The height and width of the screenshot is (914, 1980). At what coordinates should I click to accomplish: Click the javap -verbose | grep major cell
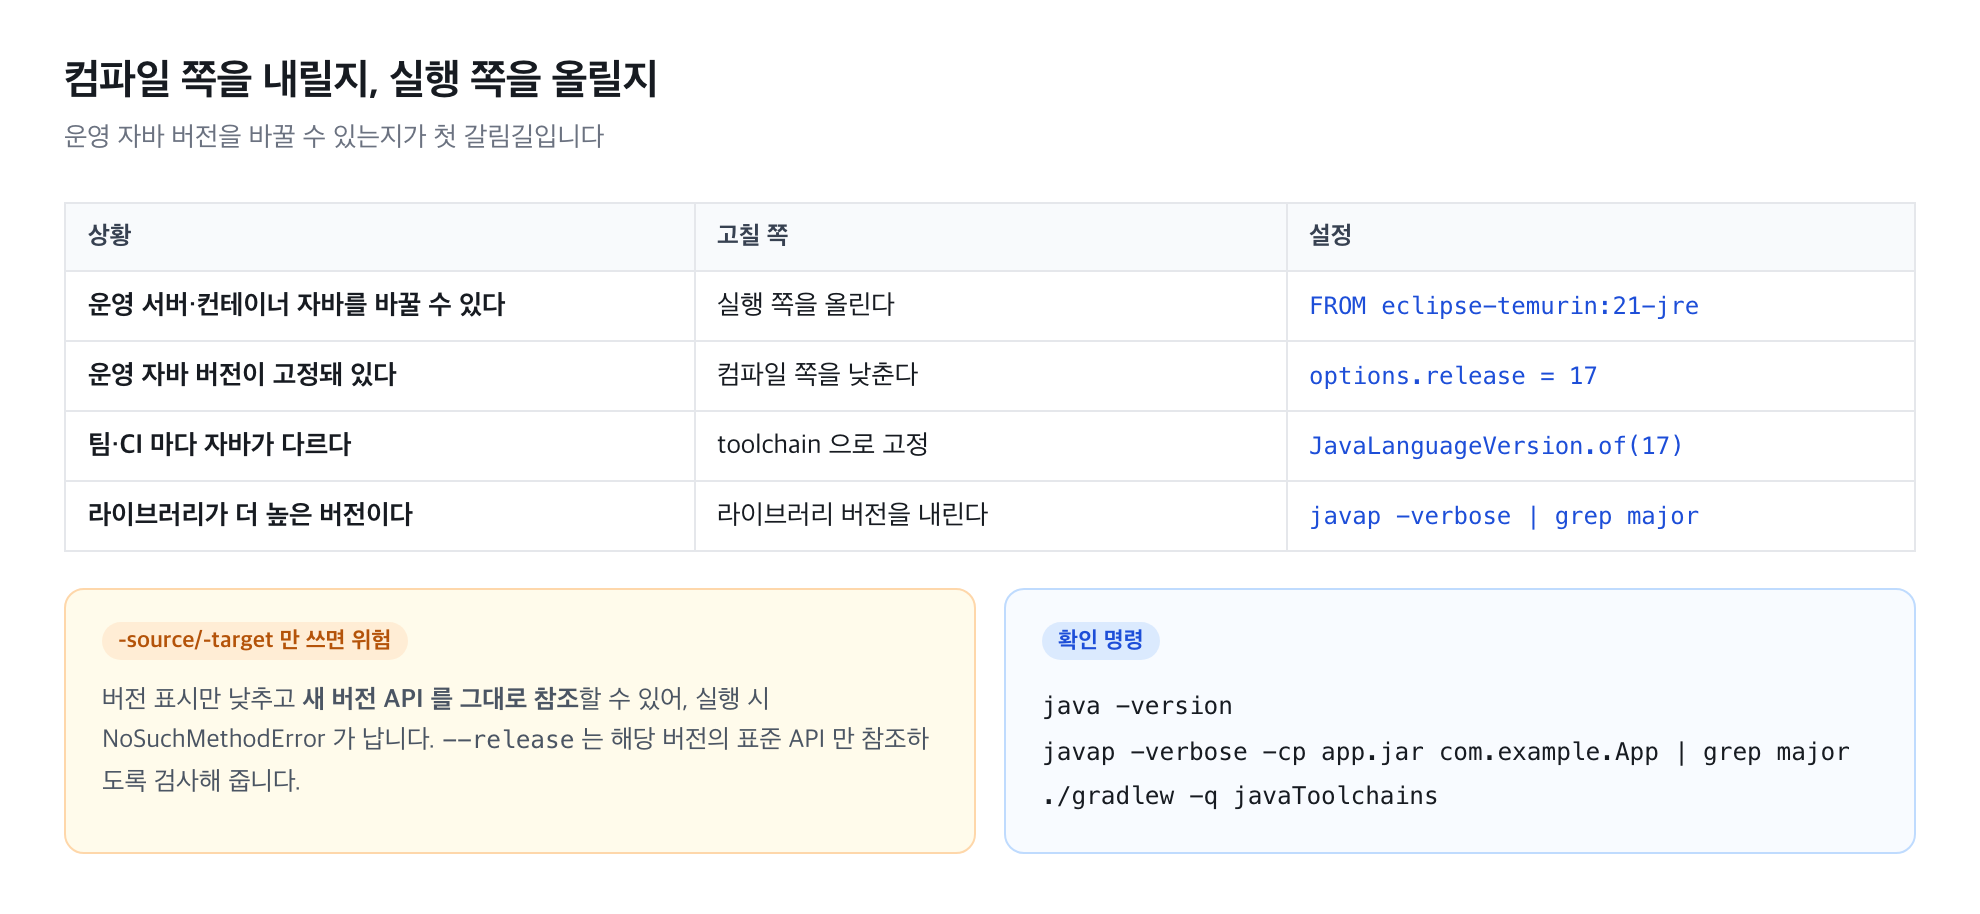1601,516
